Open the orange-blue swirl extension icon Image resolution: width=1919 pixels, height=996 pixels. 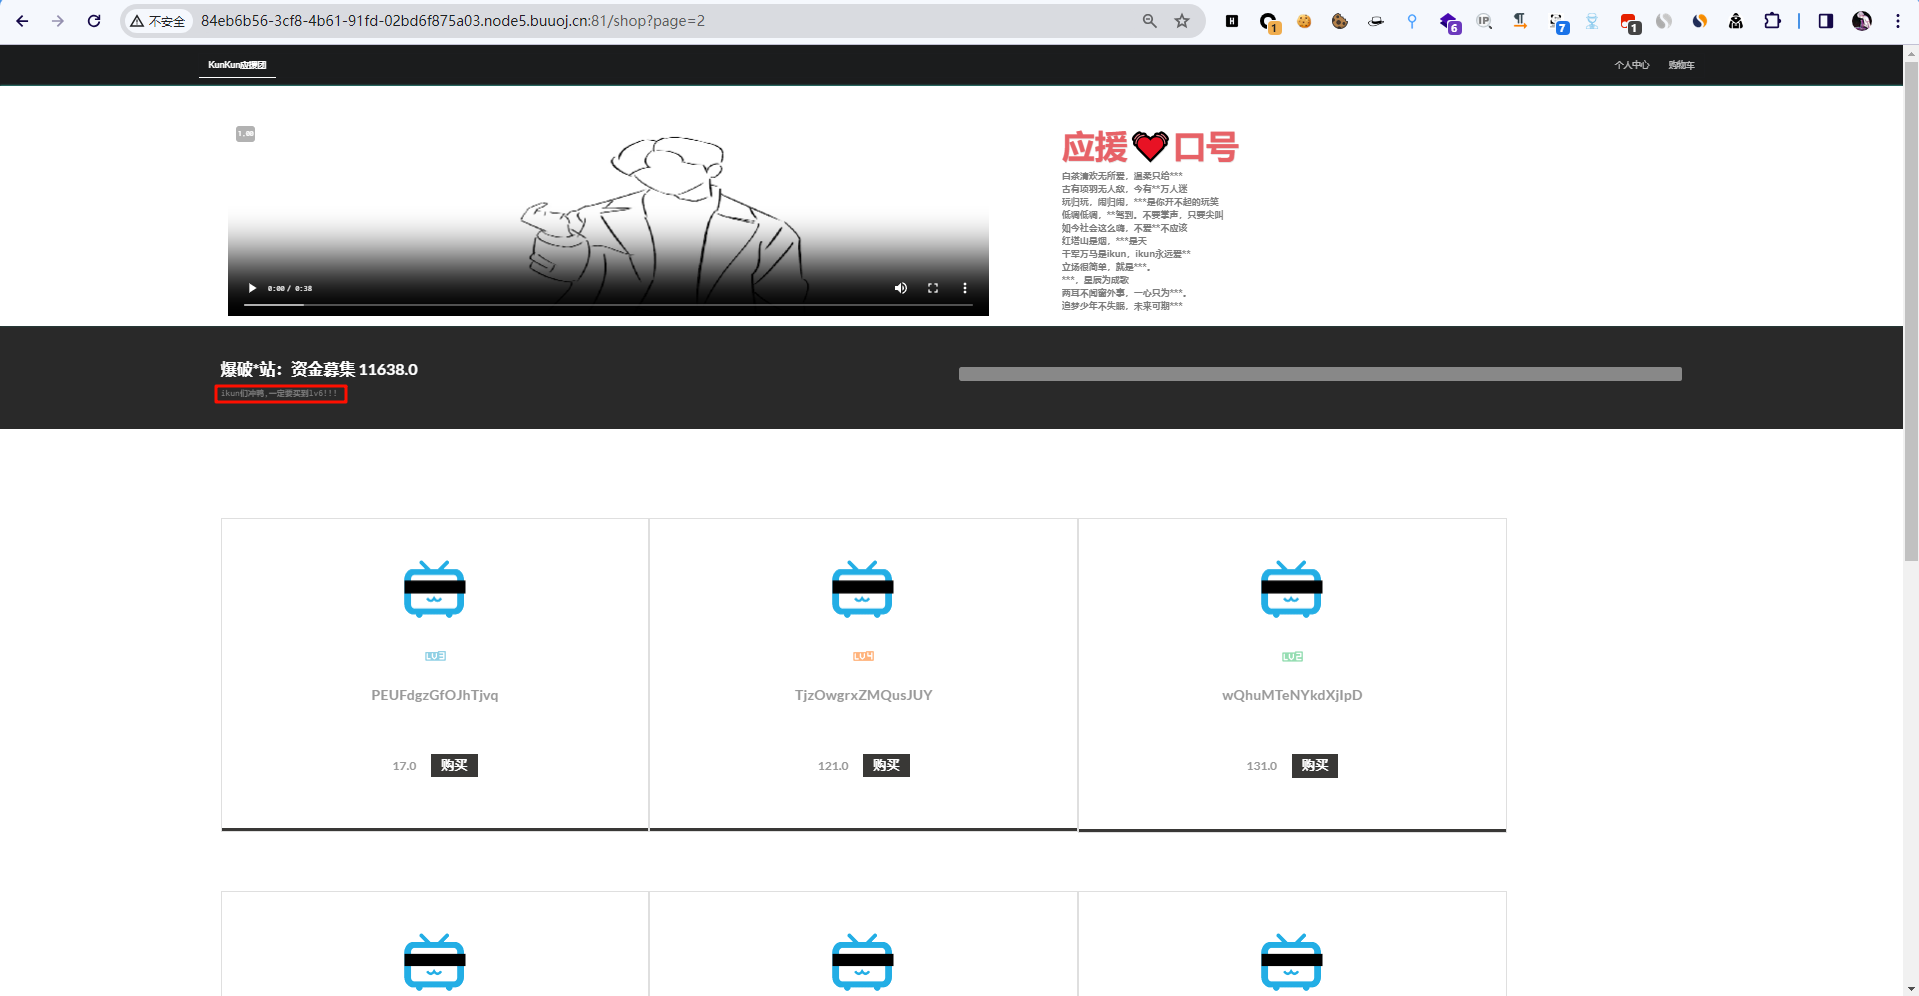pos(1700,21)
